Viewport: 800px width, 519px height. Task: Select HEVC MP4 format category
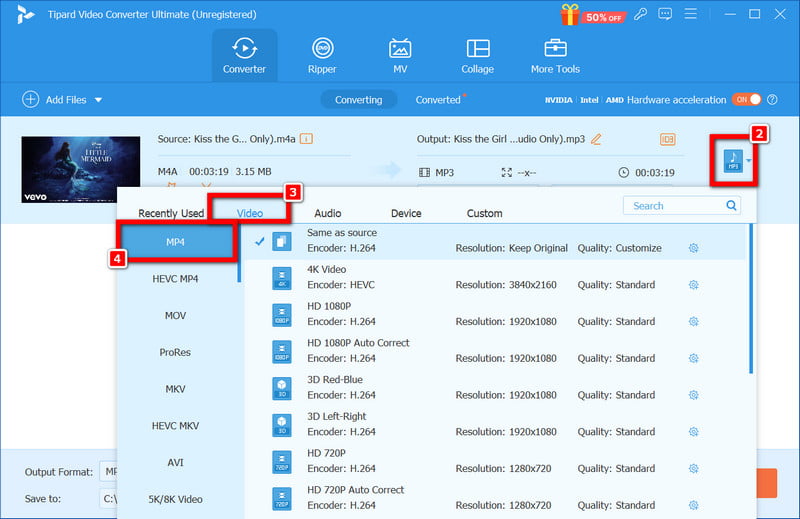pyautogui.click(x=176, y=279)
